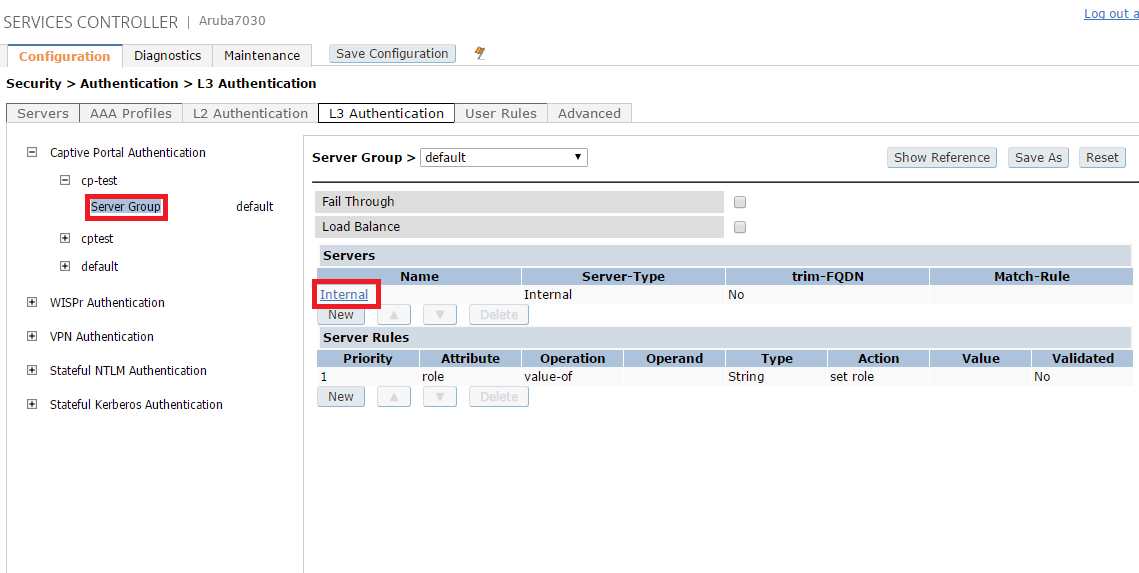Click the 'set role' action cell
The width and height of the screenshot is (1139, 573).
pyautogui.click(x=878, y=377)
